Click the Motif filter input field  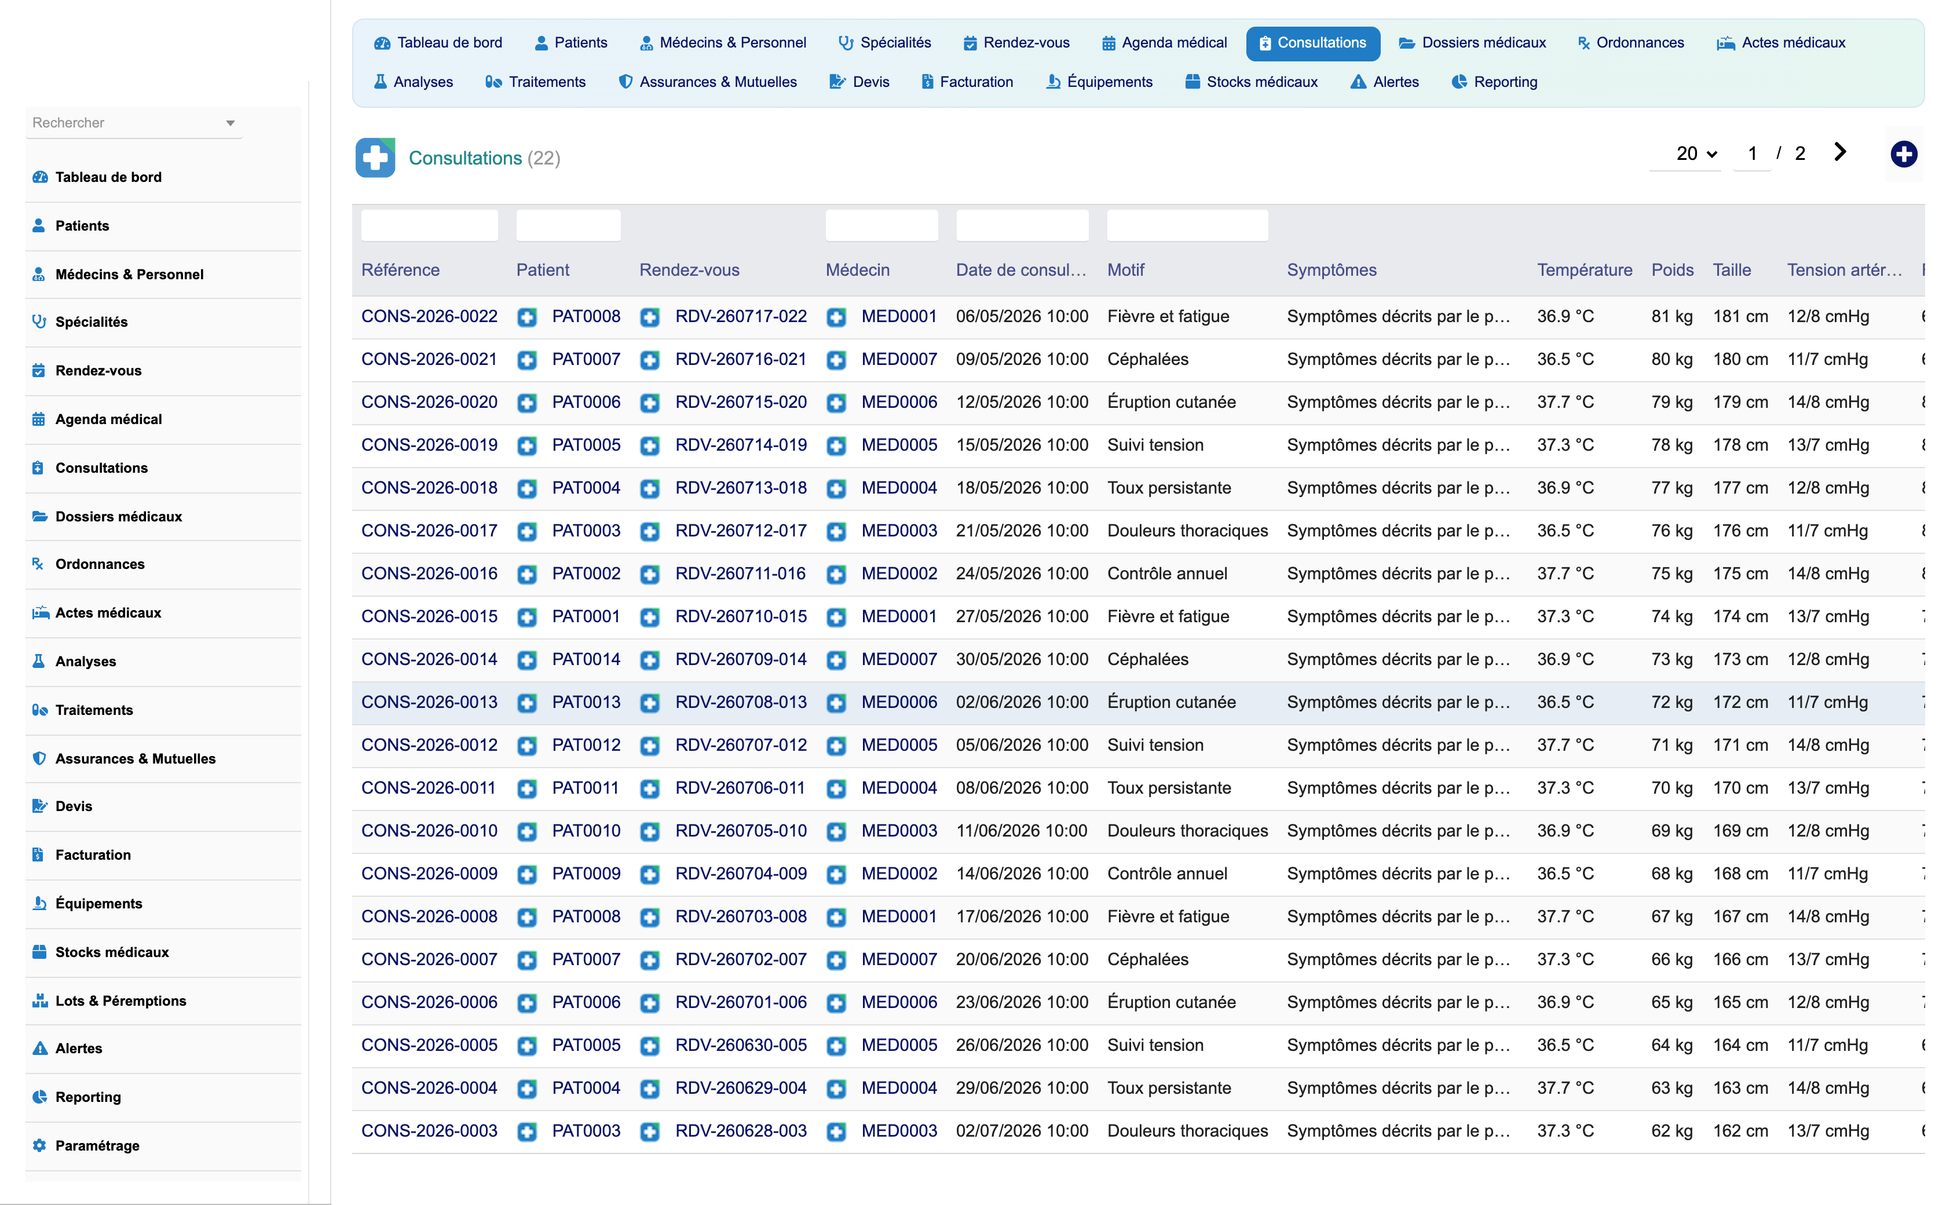[1187, 225]
